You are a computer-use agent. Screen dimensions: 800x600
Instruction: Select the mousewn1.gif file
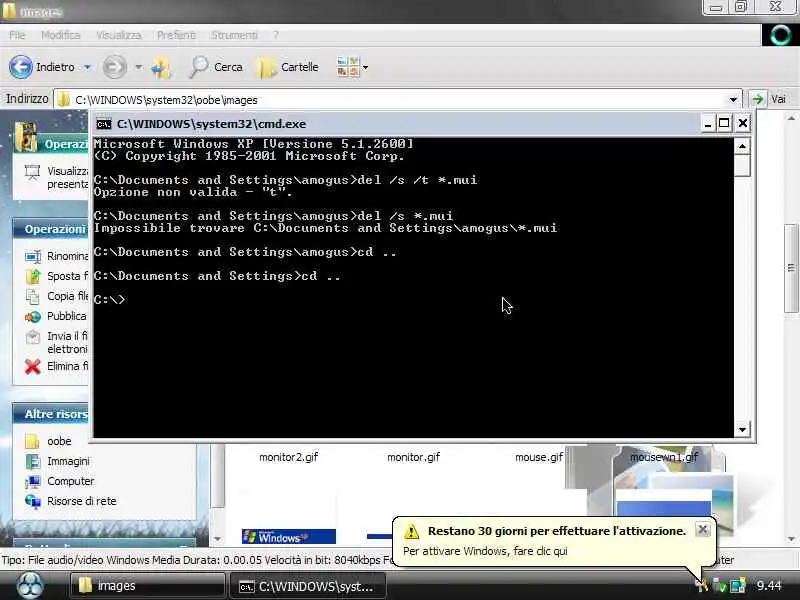664,457
